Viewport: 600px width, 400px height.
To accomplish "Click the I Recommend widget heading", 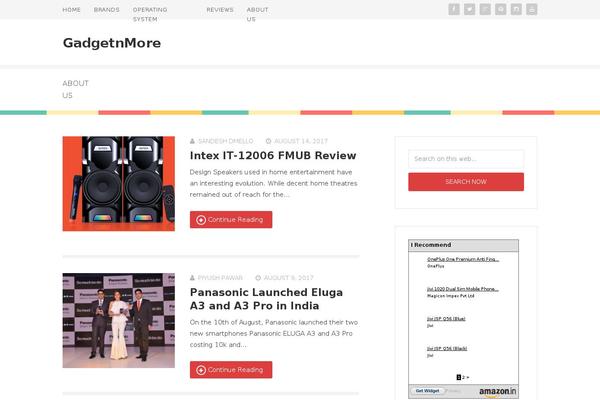I will click(x=431, y=245).
